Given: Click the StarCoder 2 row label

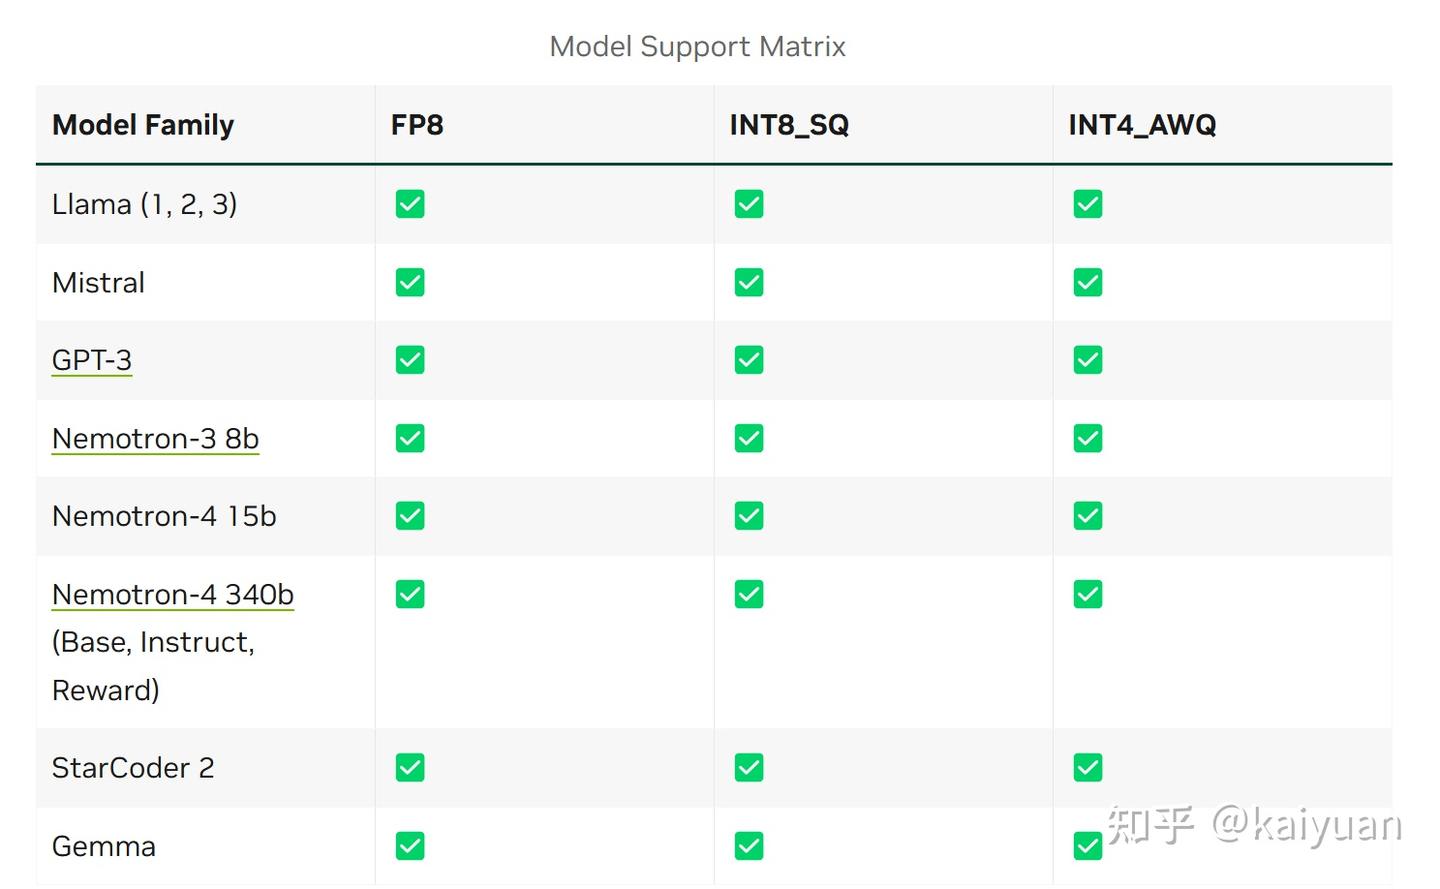Looking at the screenshot, I should pyautogui.click(x=133, y=768).
